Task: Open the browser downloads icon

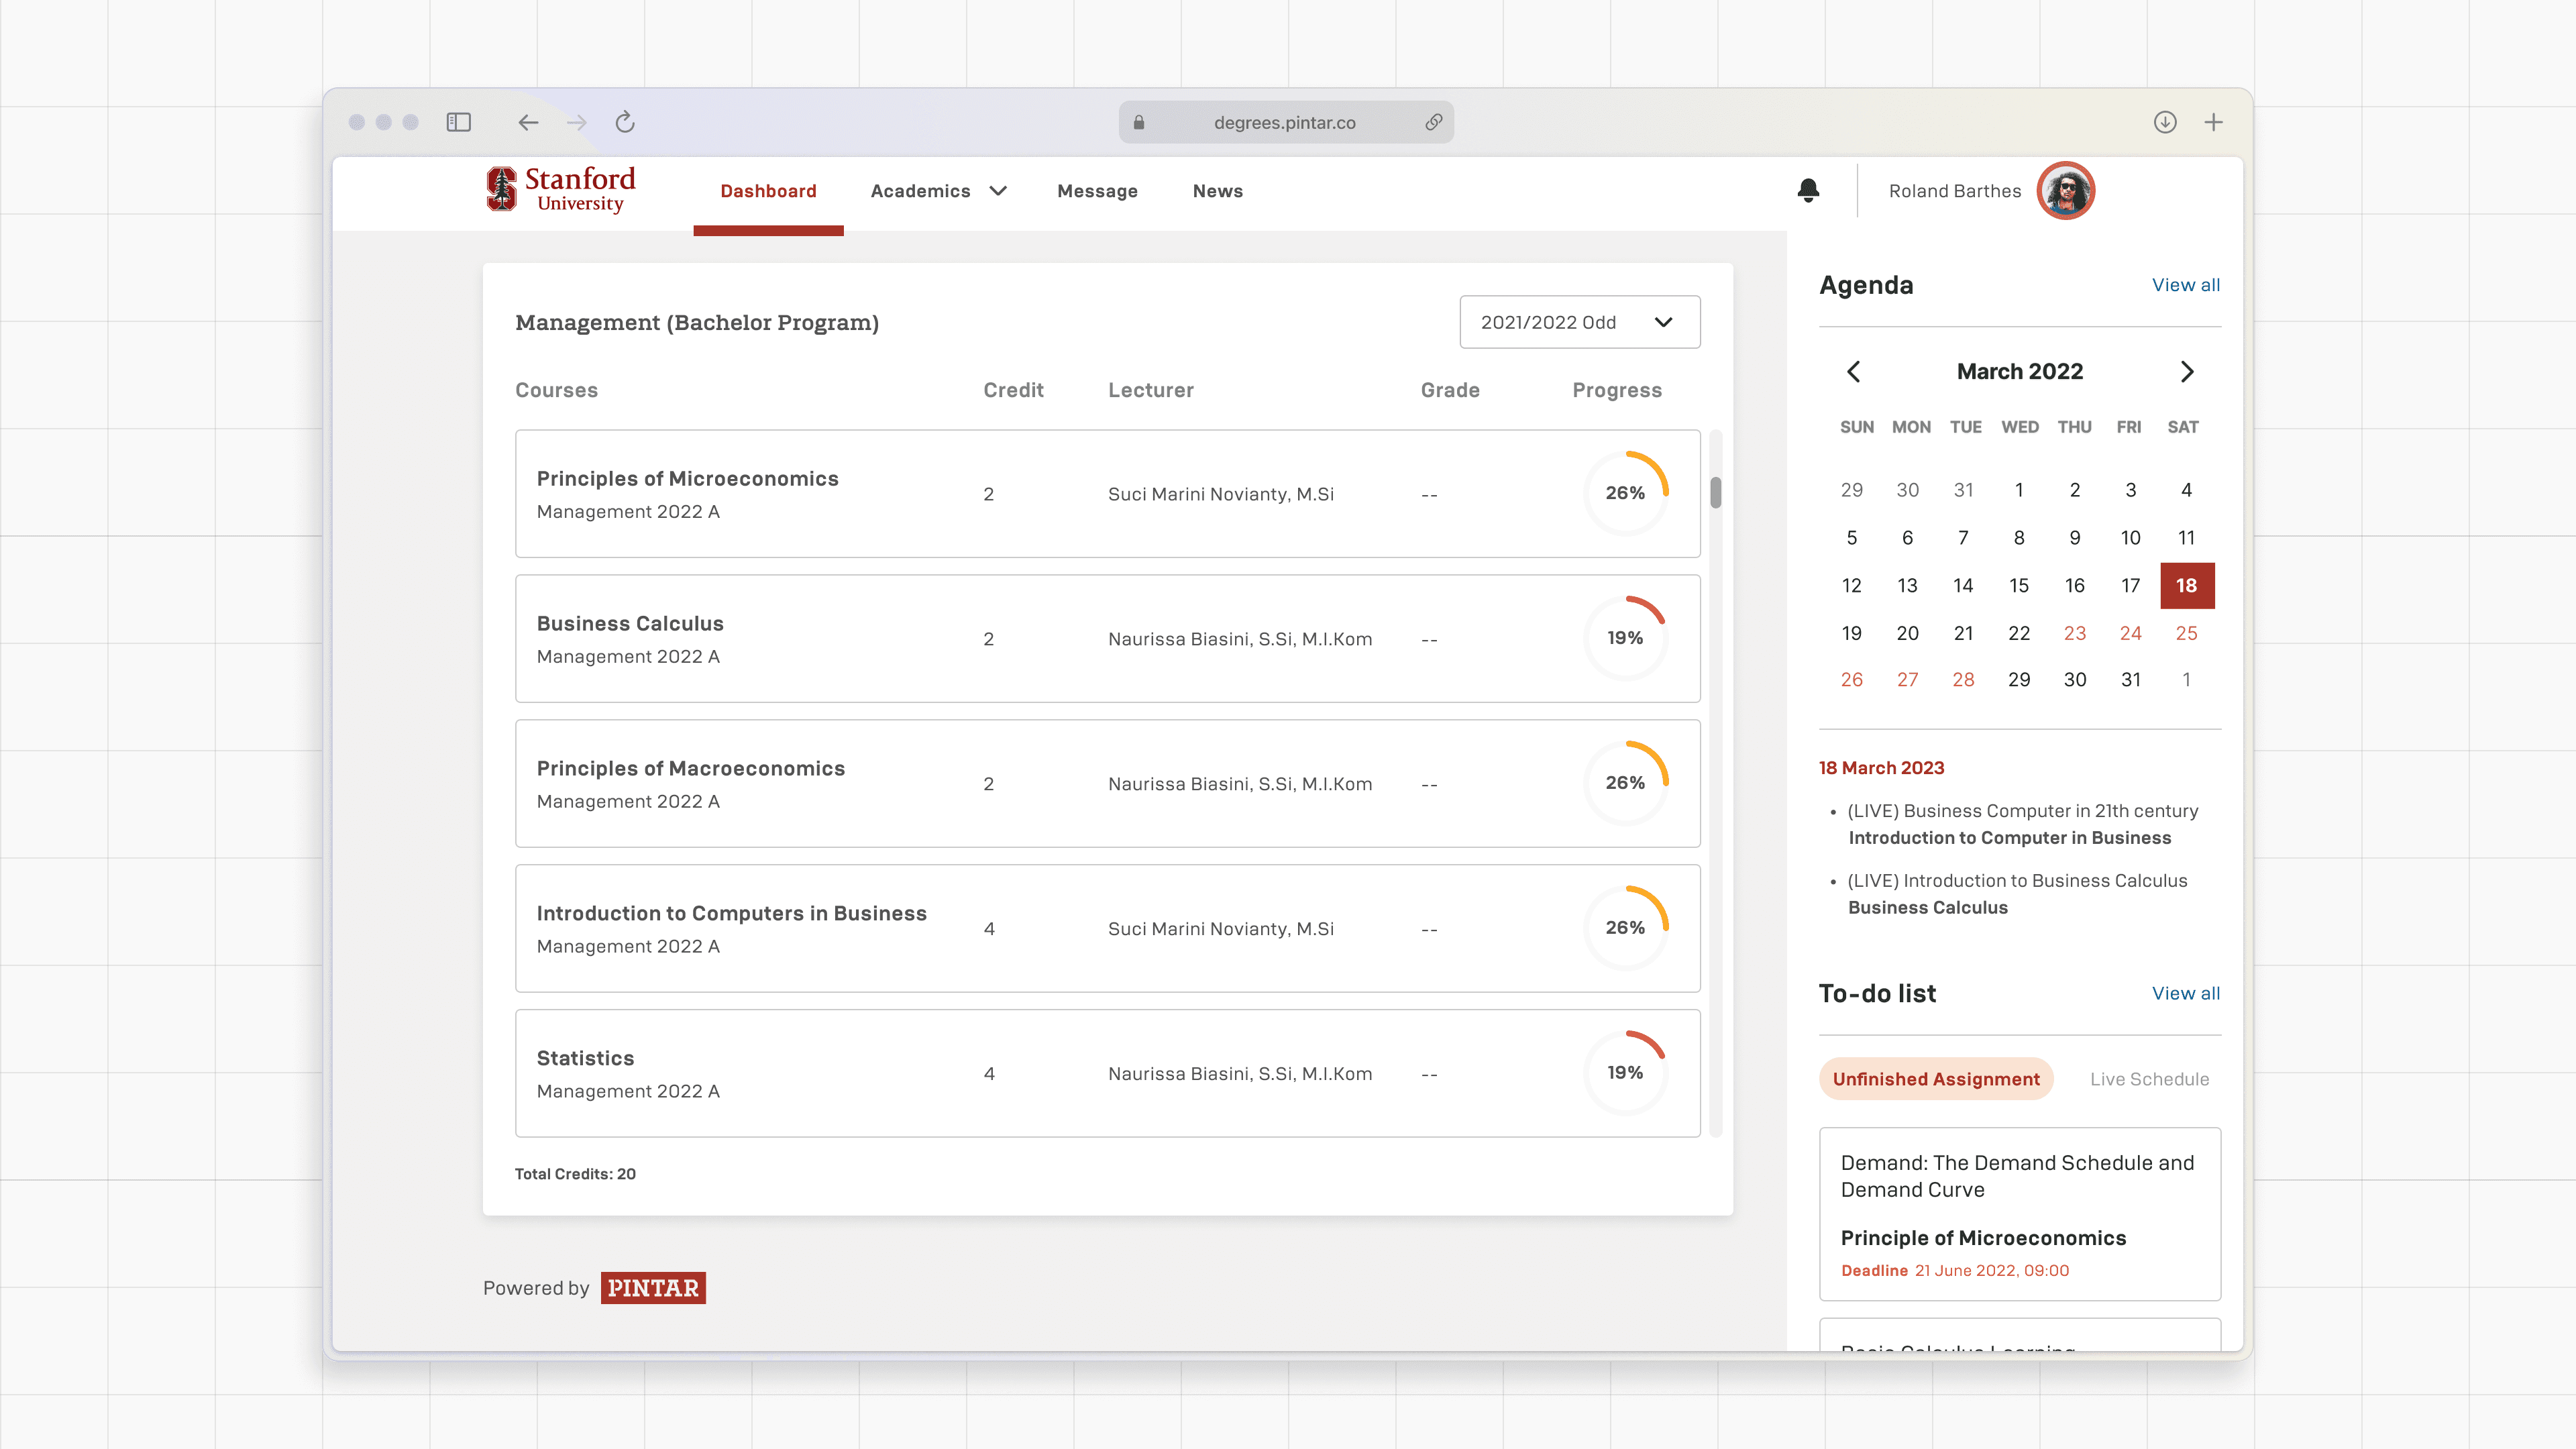Action: [x=2165, y=122]
